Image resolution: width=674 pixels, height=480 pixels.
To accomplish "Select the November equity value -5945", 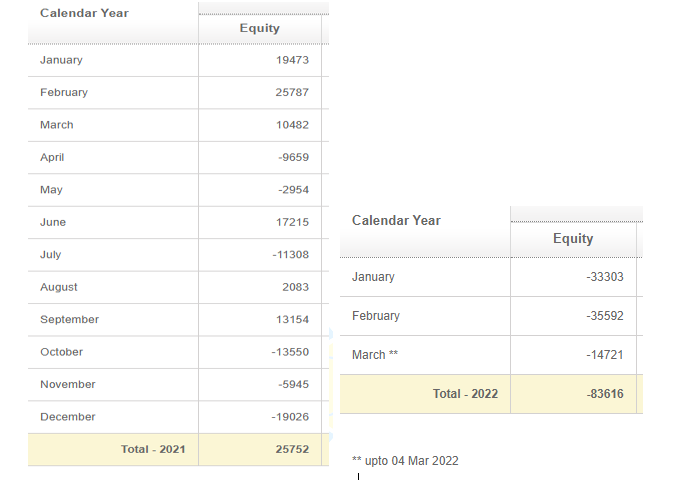I will 294,385.
